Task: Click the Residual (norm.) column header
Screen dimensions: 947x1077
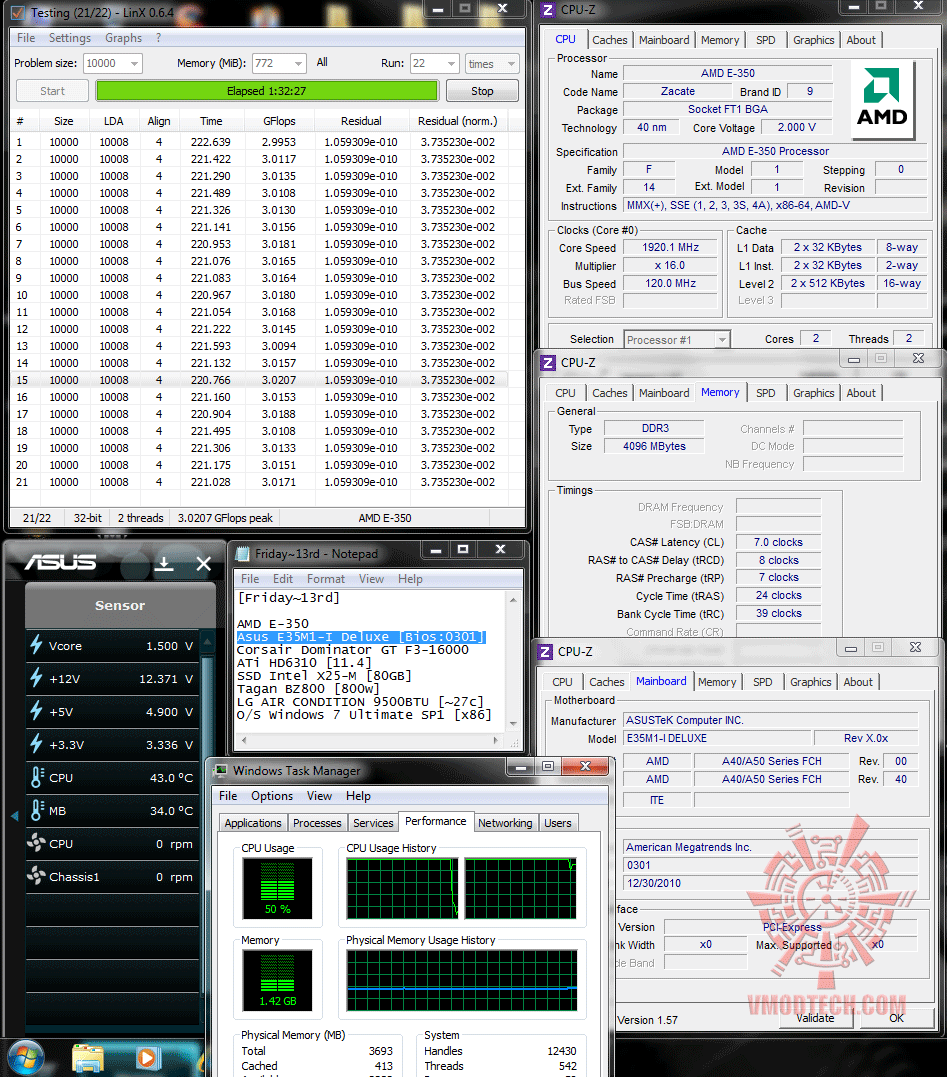Action: [457, 121]
